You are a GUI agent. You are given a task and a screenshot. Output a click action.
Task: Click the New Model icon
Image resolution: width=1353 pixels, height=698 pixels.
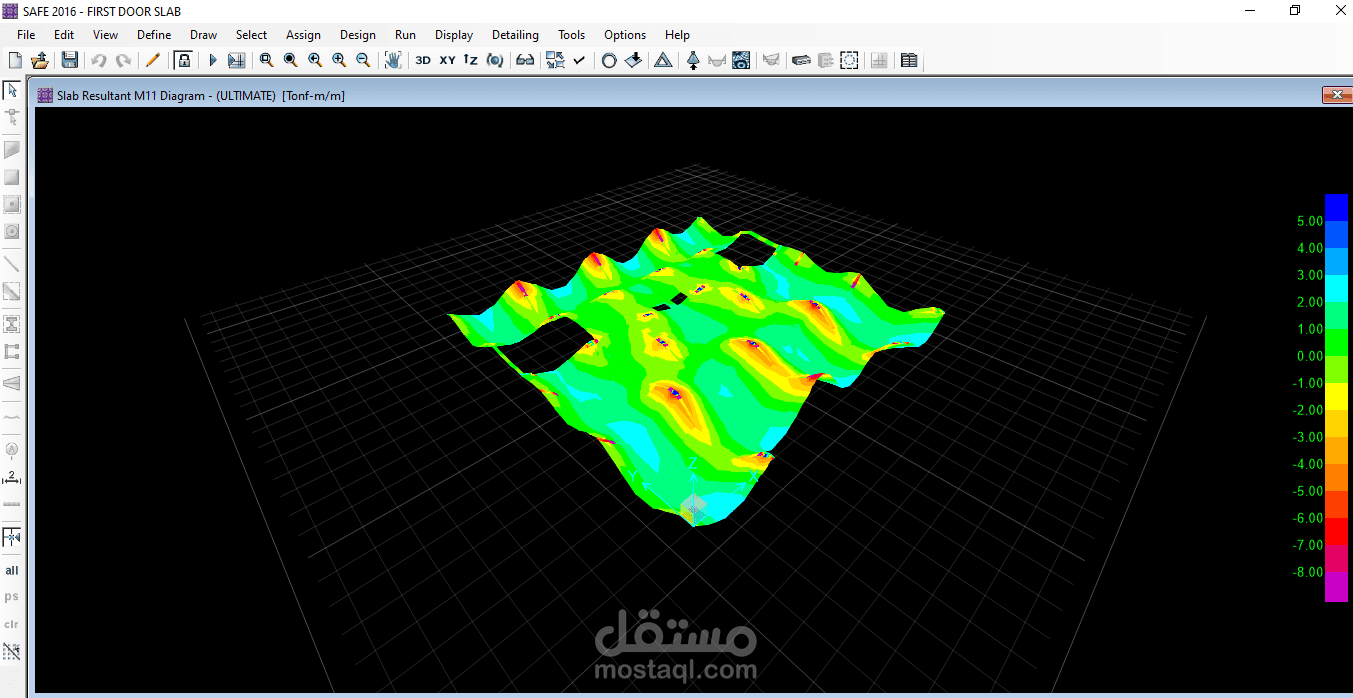click(15, 60)
